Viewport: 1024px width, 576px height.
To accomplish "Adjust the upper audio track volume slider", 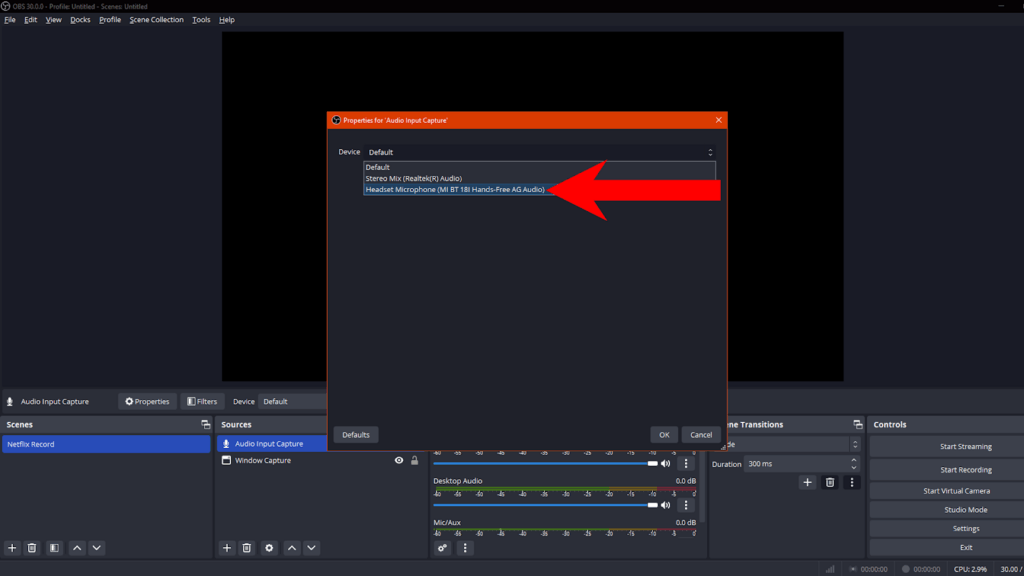I will 545,464.
